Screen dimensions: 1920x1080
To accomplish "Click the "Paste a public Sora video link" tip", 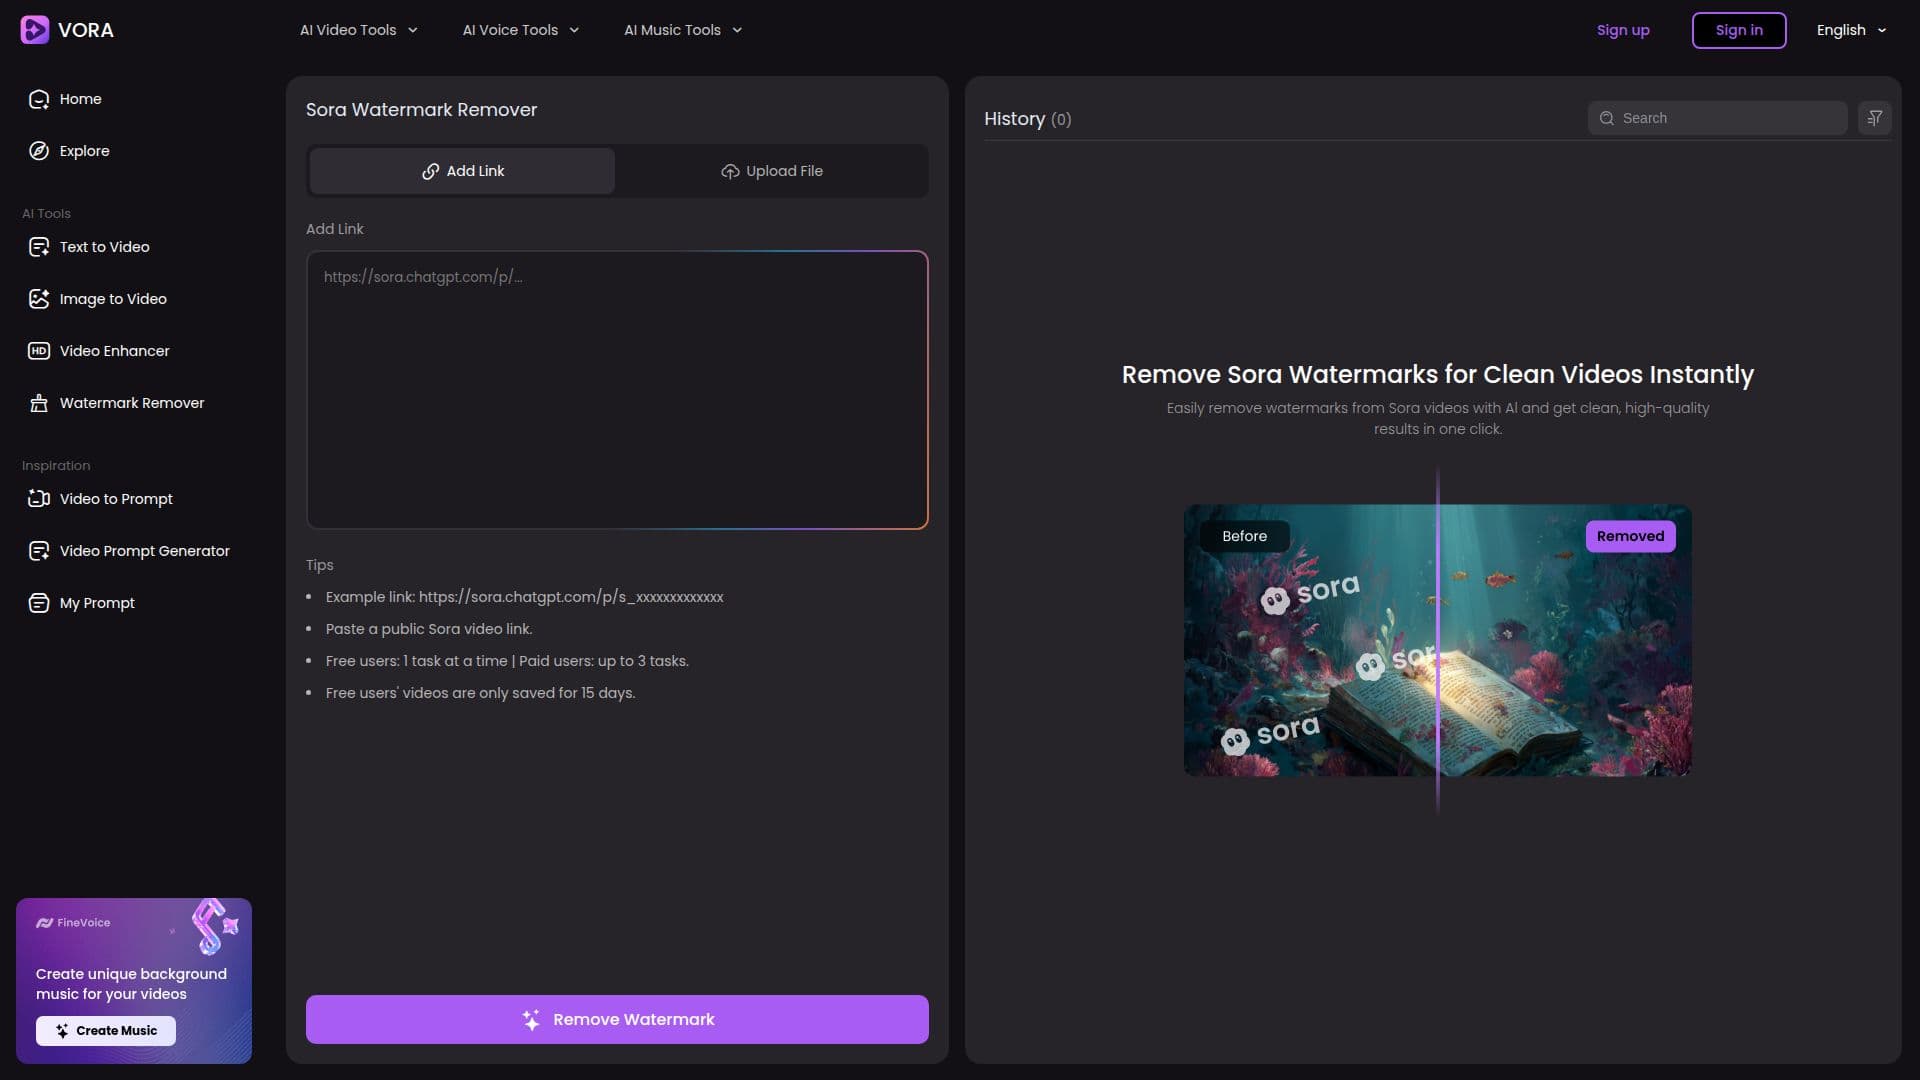I will point(429,629).
